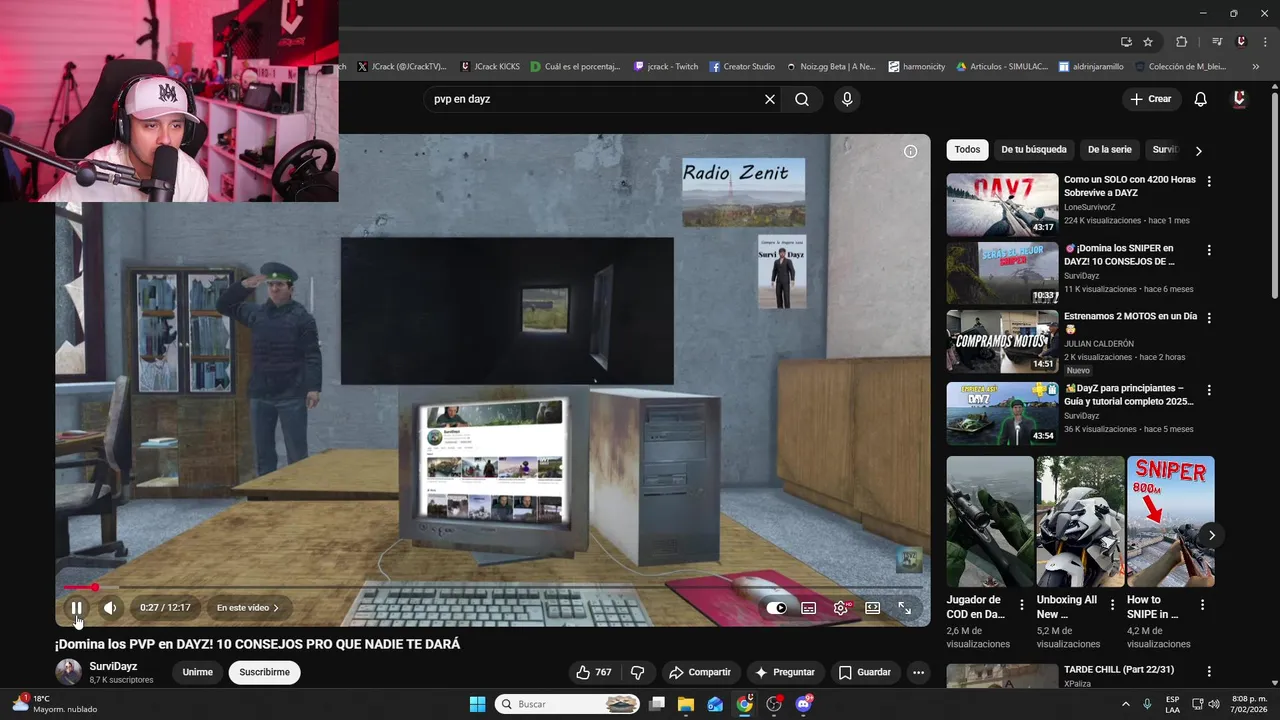Open the Chrome extensions puzzle icon
Image resolution: width=1280 pixels, height=720 pixels.
point(1182,42)
